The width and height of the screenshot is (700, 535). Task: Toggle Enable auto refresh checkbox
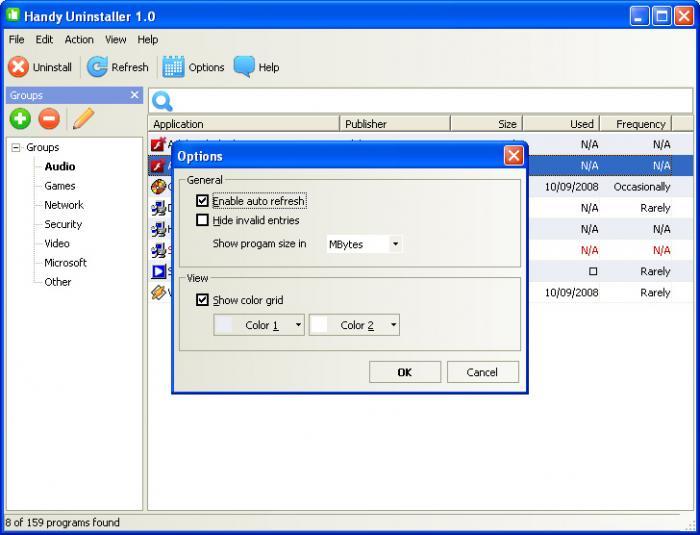click(202, 201)
